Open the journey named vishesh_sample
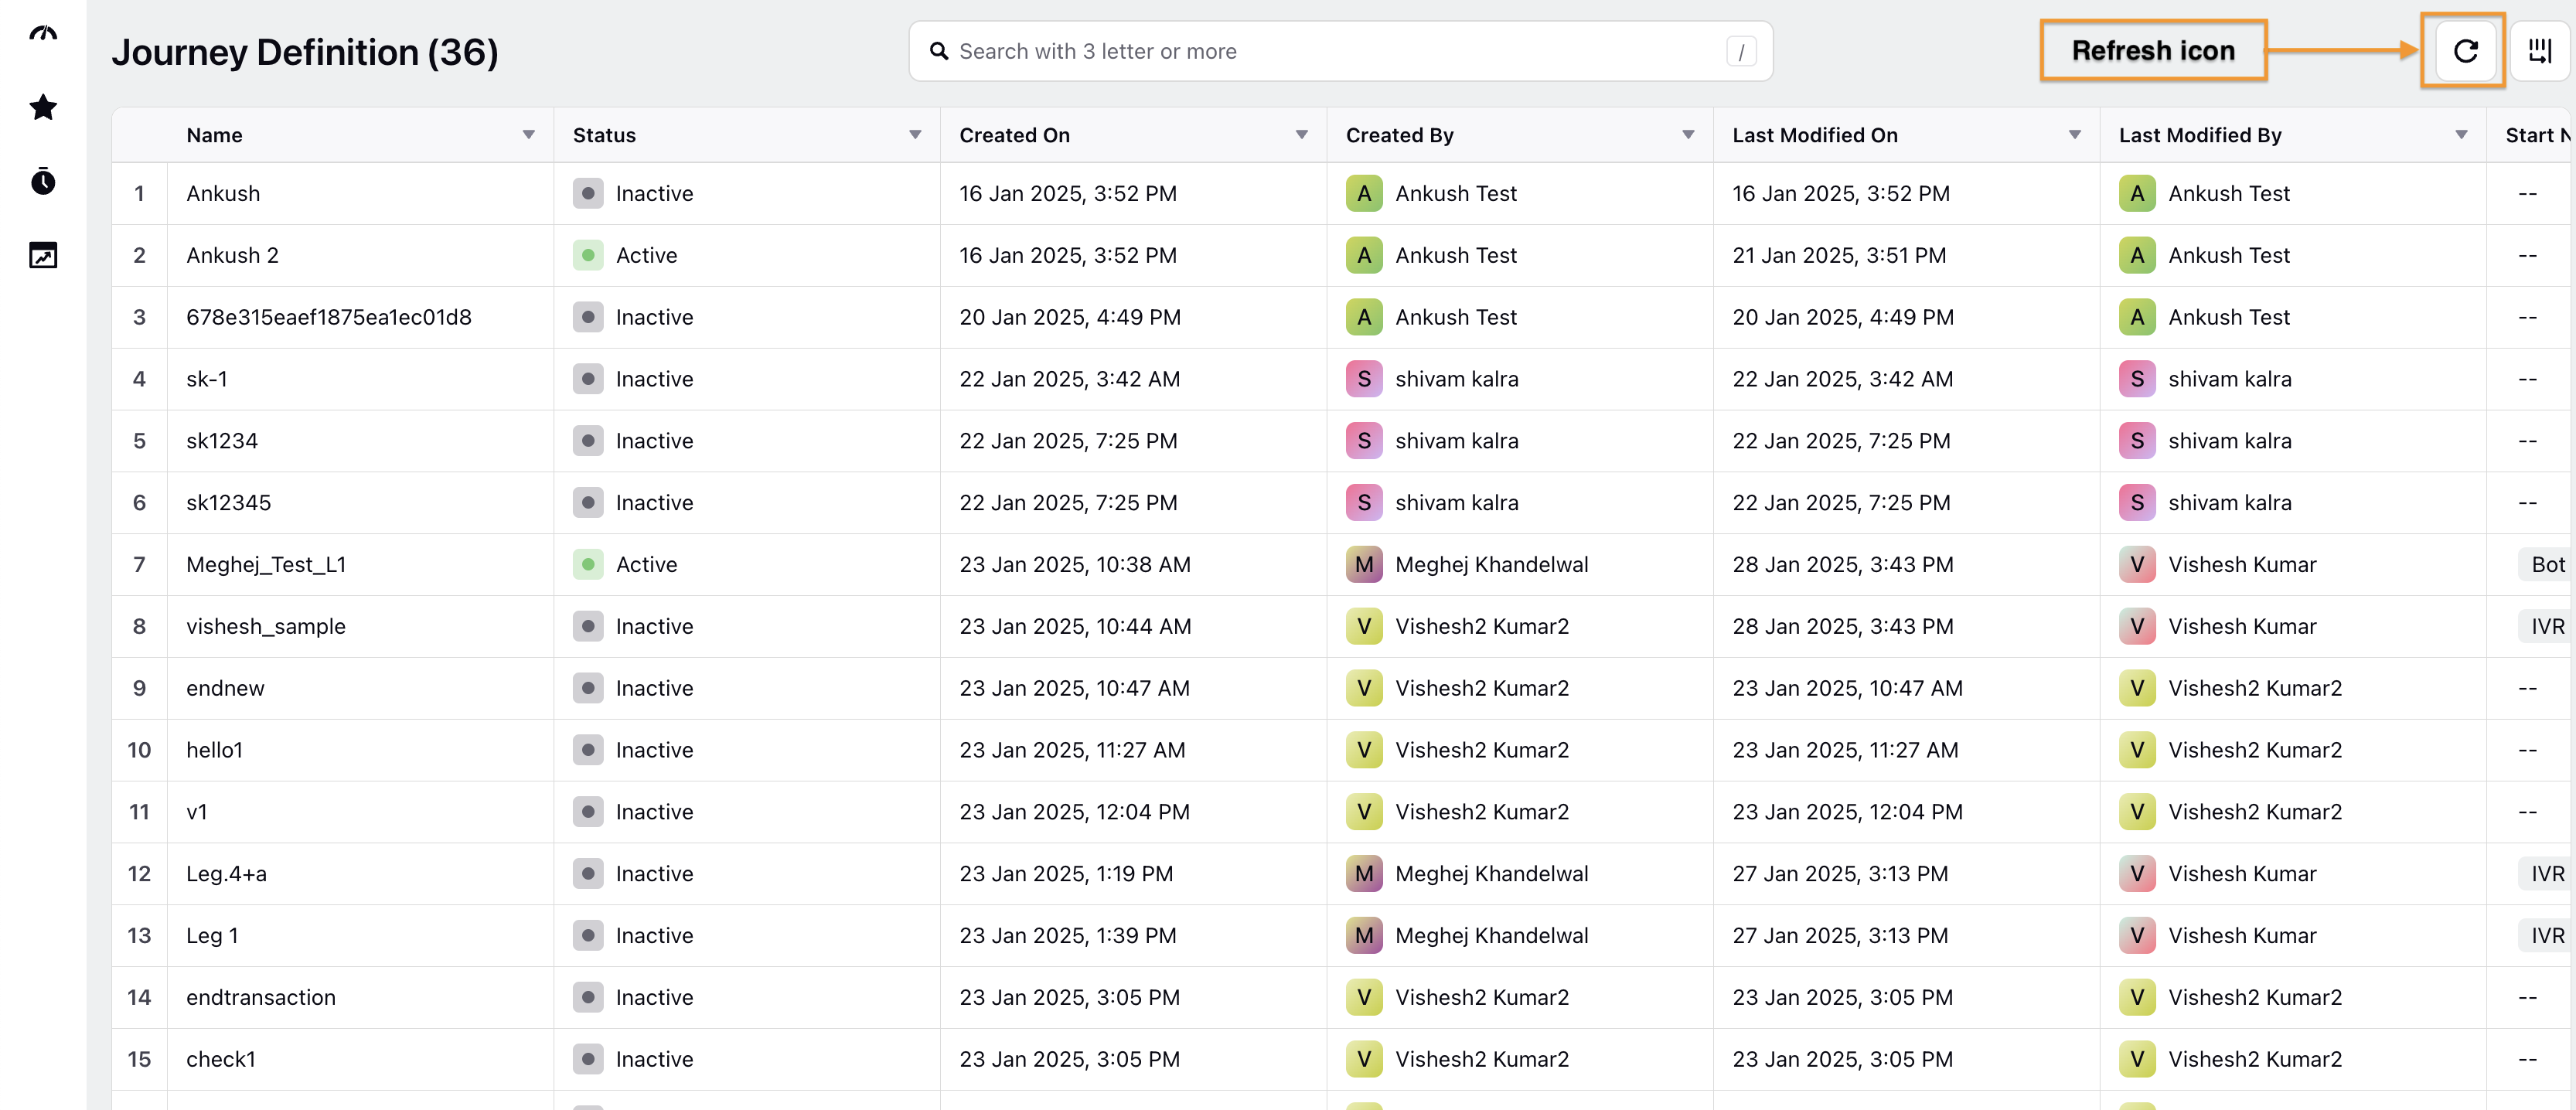The height and width of the screenshot is (1110, 2576). pyautogui.click(x=266, y=626)
